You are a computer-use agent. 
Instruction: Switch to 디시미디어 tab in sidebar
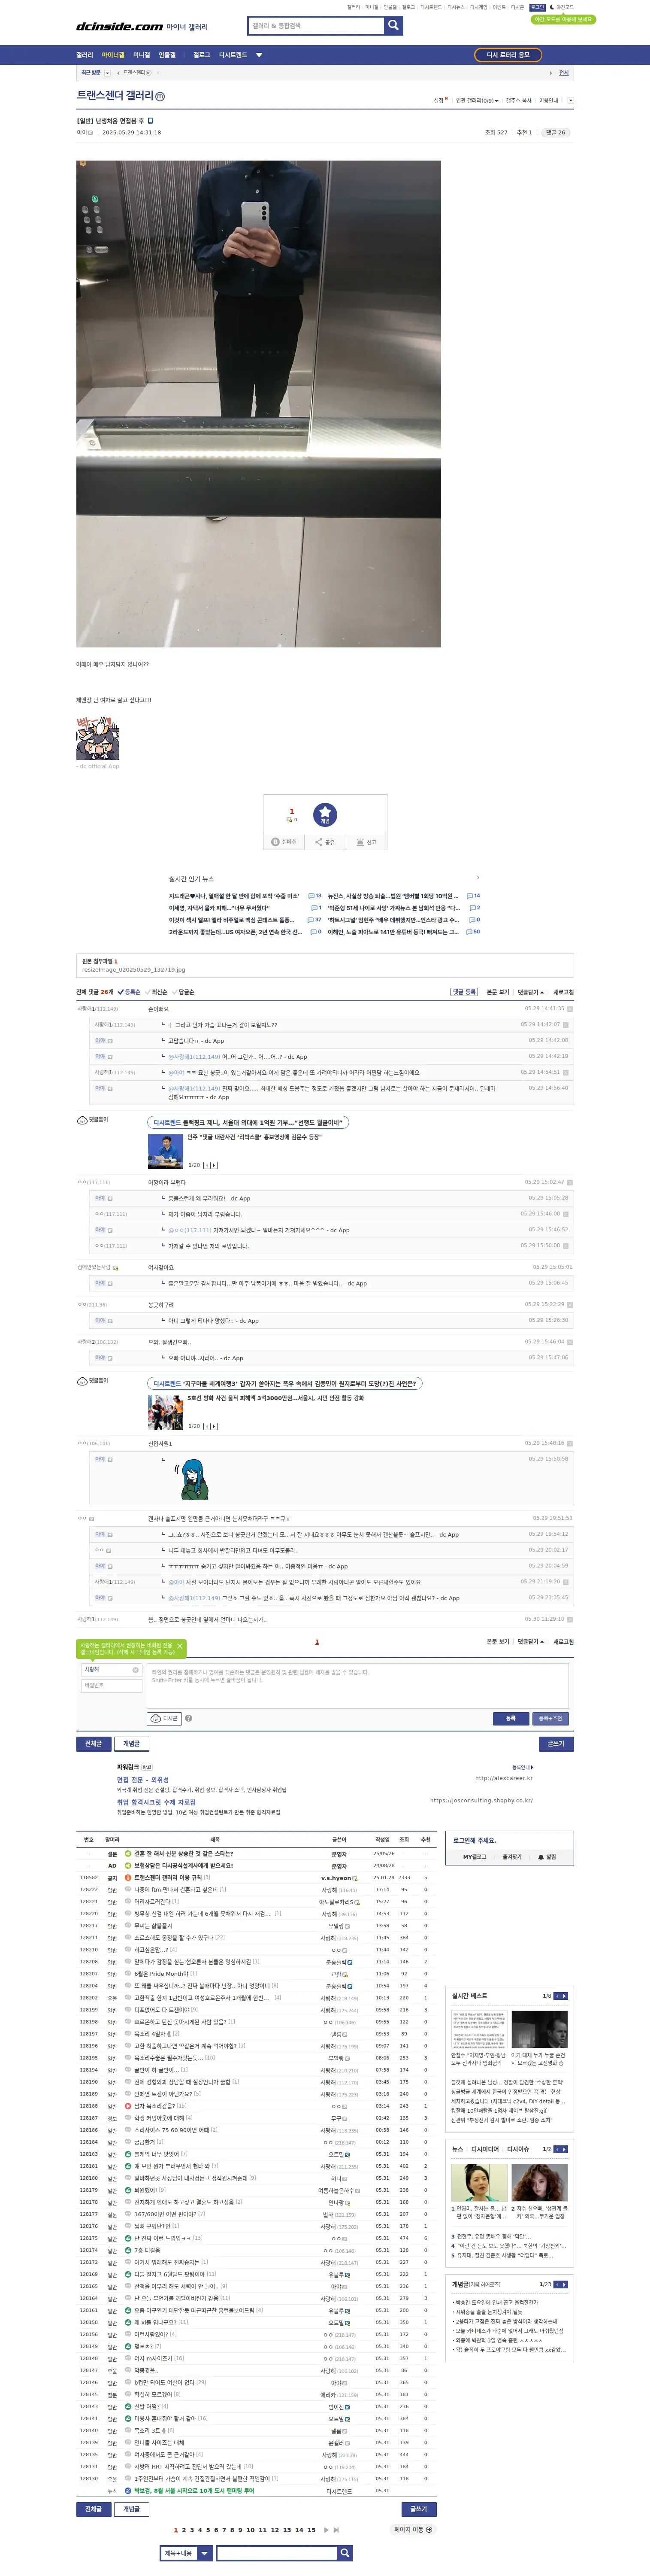(x=485, y=2148)
